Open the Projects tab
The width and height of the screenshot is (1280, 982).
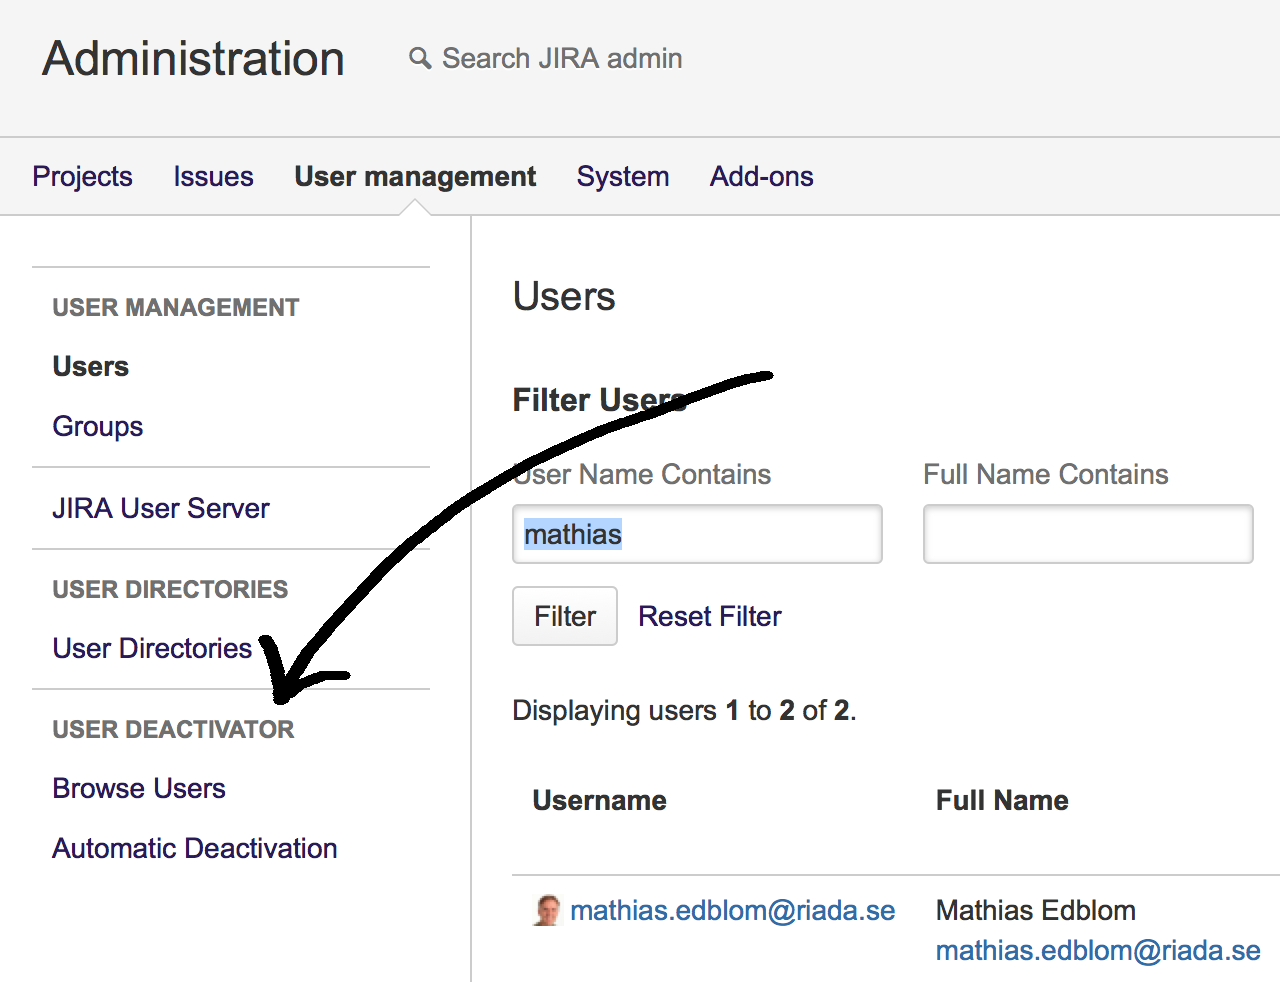pos(82,176)
